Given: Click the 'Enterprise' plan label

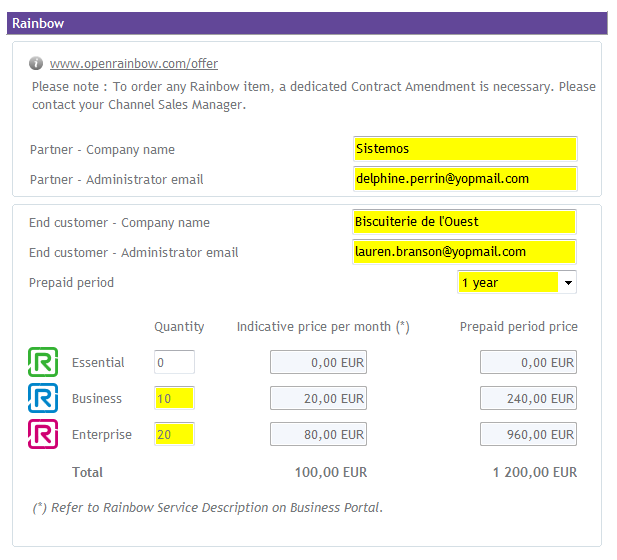Looking at the screenshot, I should [x=102, y=434].
